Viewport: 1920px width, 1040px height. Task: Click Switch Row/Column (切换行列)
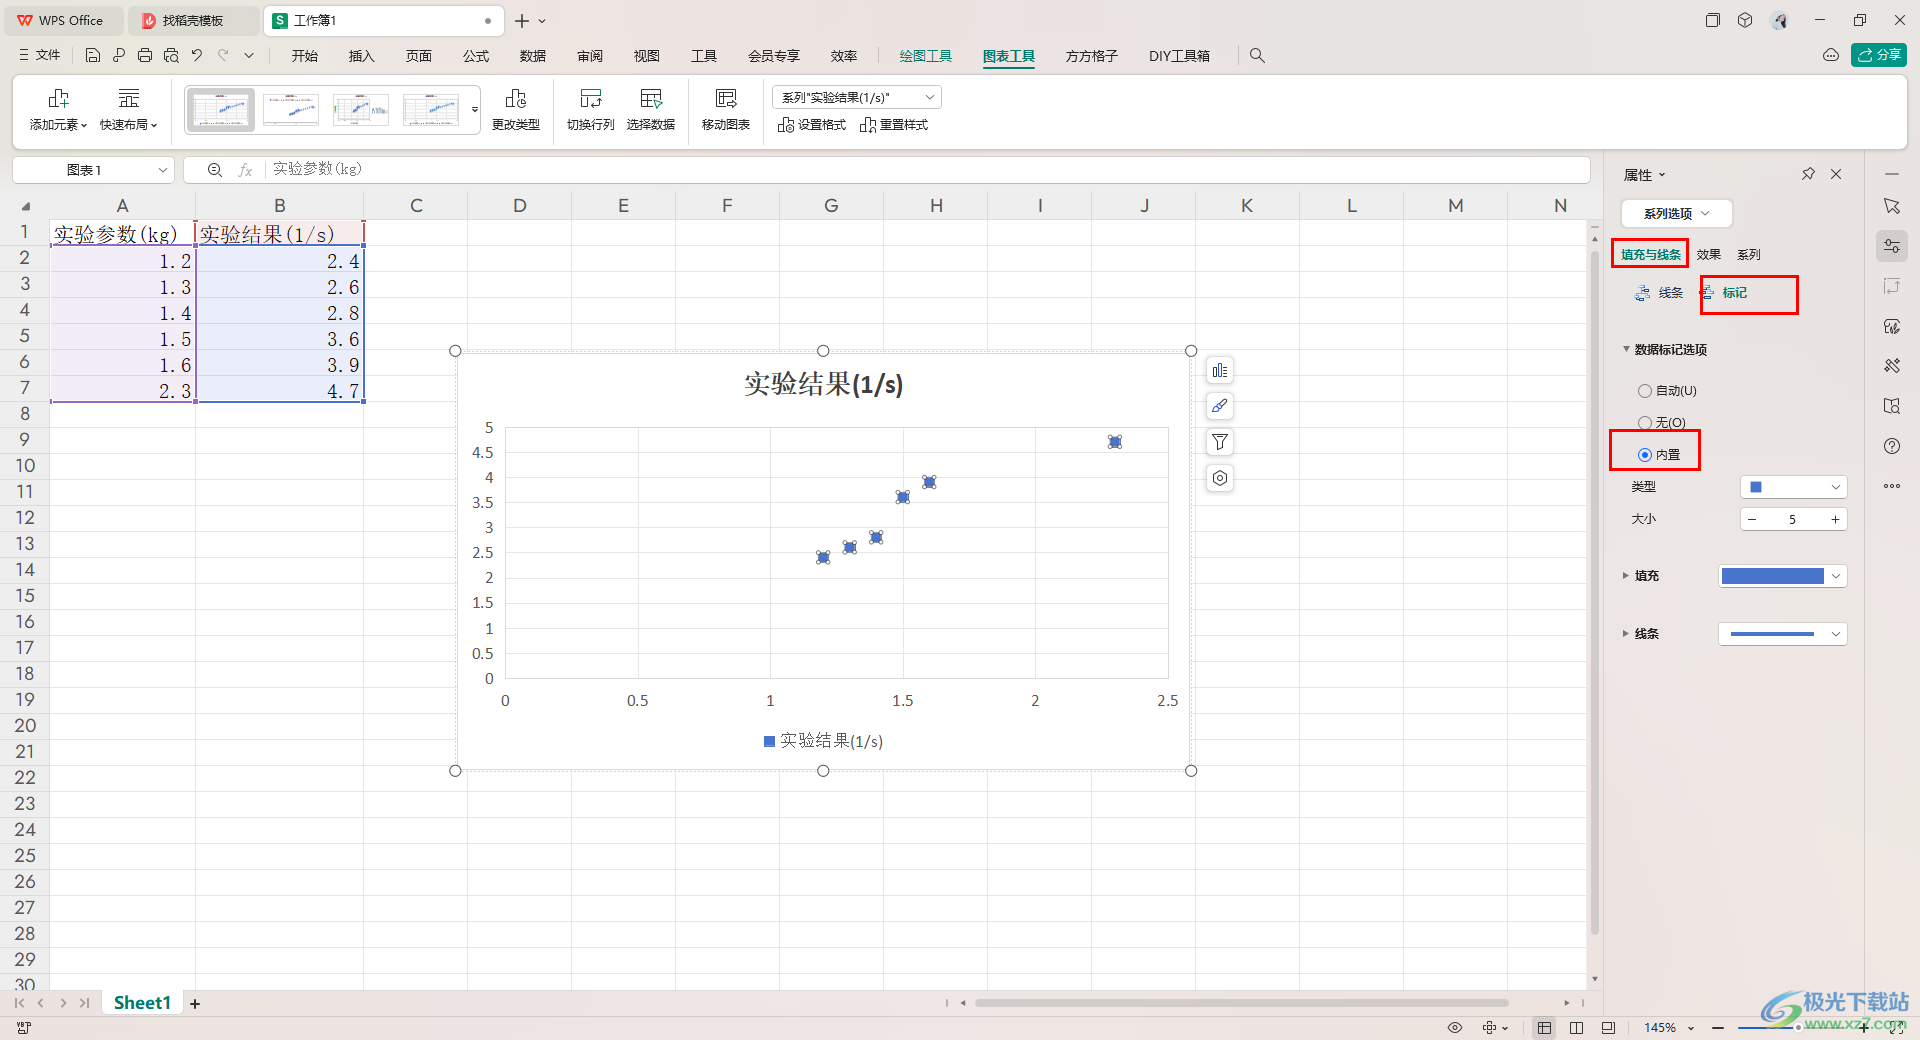coord(591,110)
